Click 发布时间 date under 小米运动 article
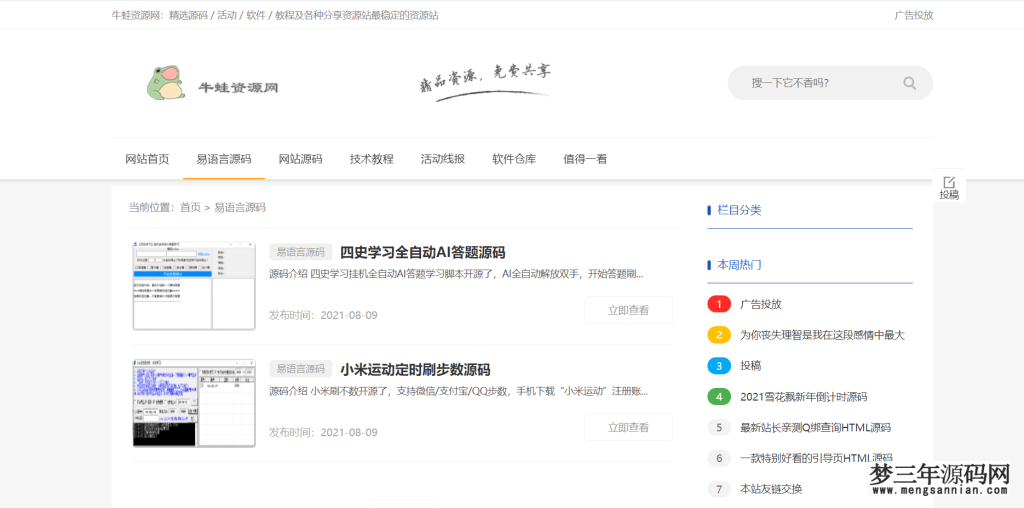Viewport: 1024px width, 508px height. click(x=323, y=432)
